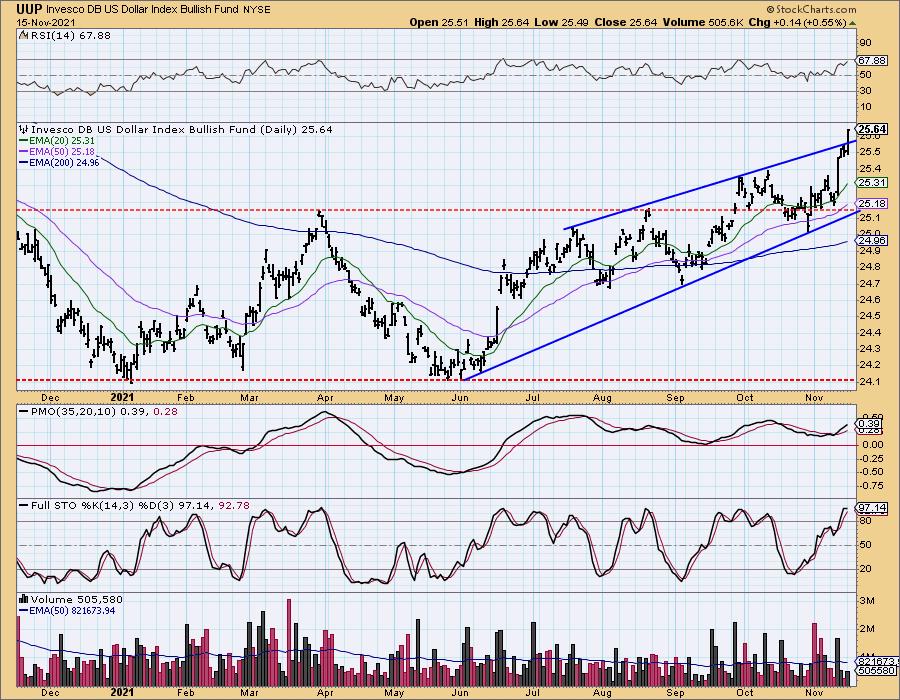Click the 3M volume axis label
The height and width of the screenshot is (700, 900).
tap(867, 601)
